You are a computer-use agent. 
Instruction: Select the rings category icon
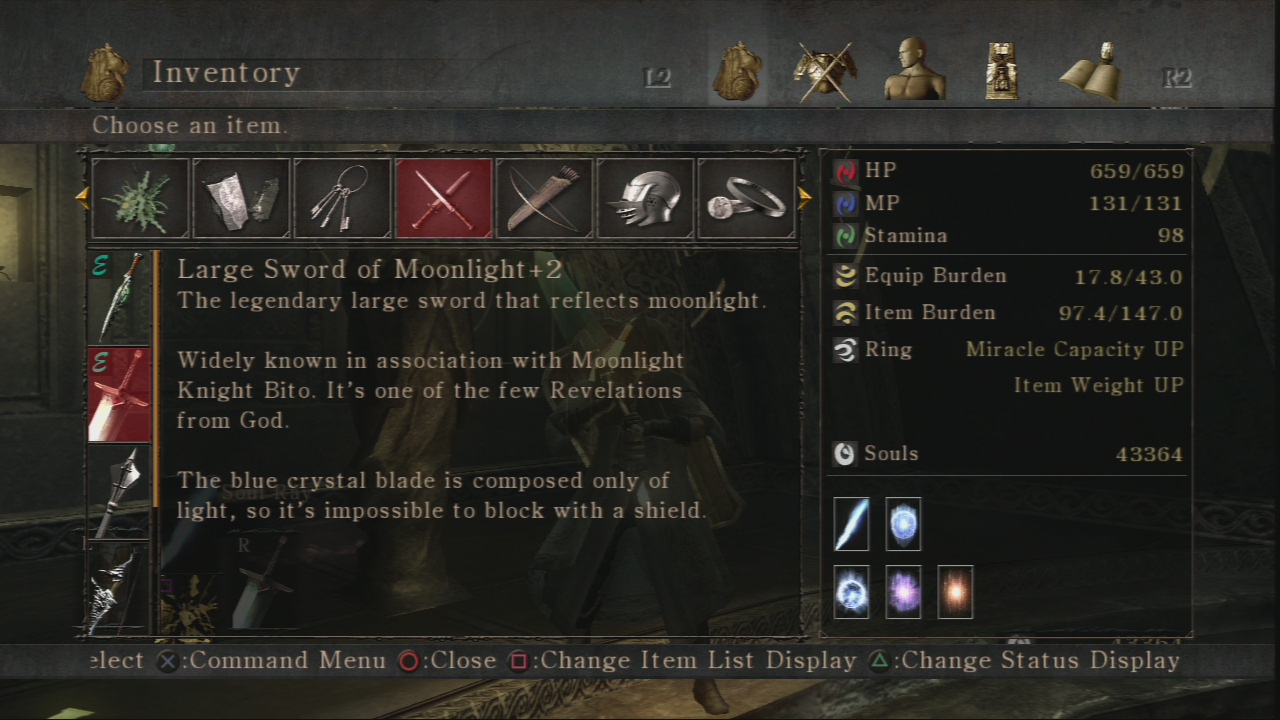746,198
